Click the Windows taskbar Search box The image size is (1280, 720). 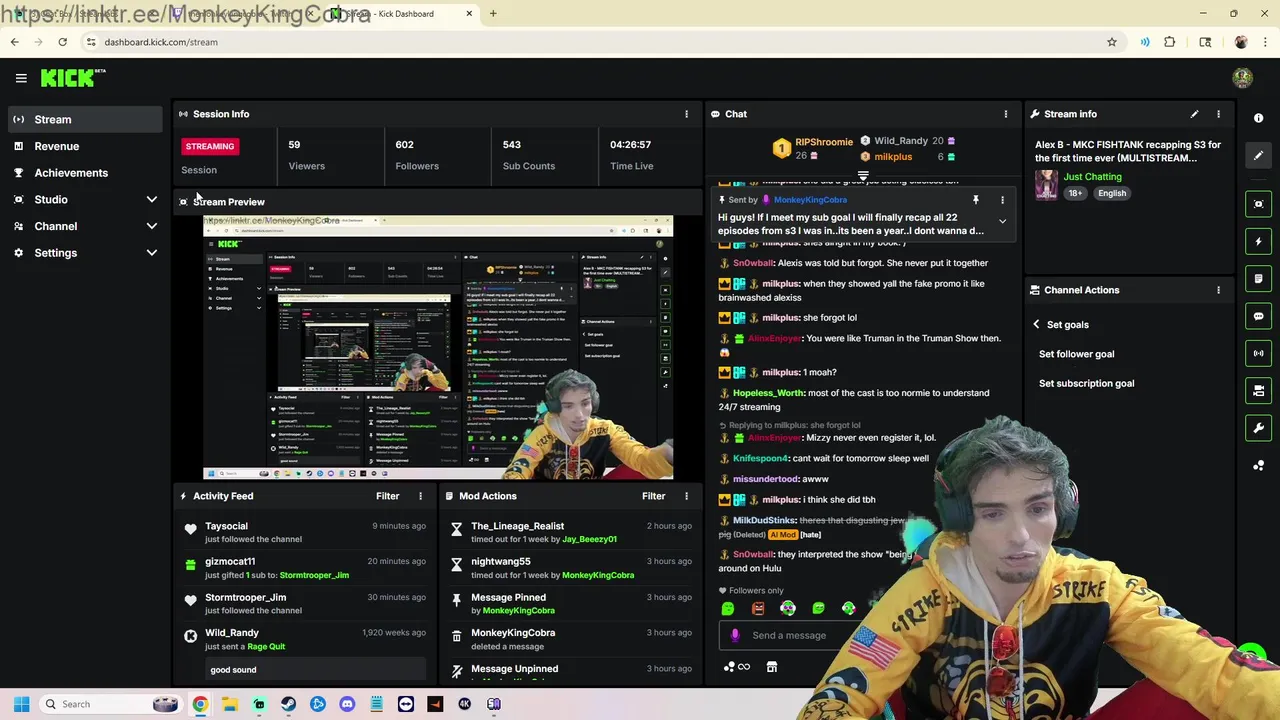point(110,704)
